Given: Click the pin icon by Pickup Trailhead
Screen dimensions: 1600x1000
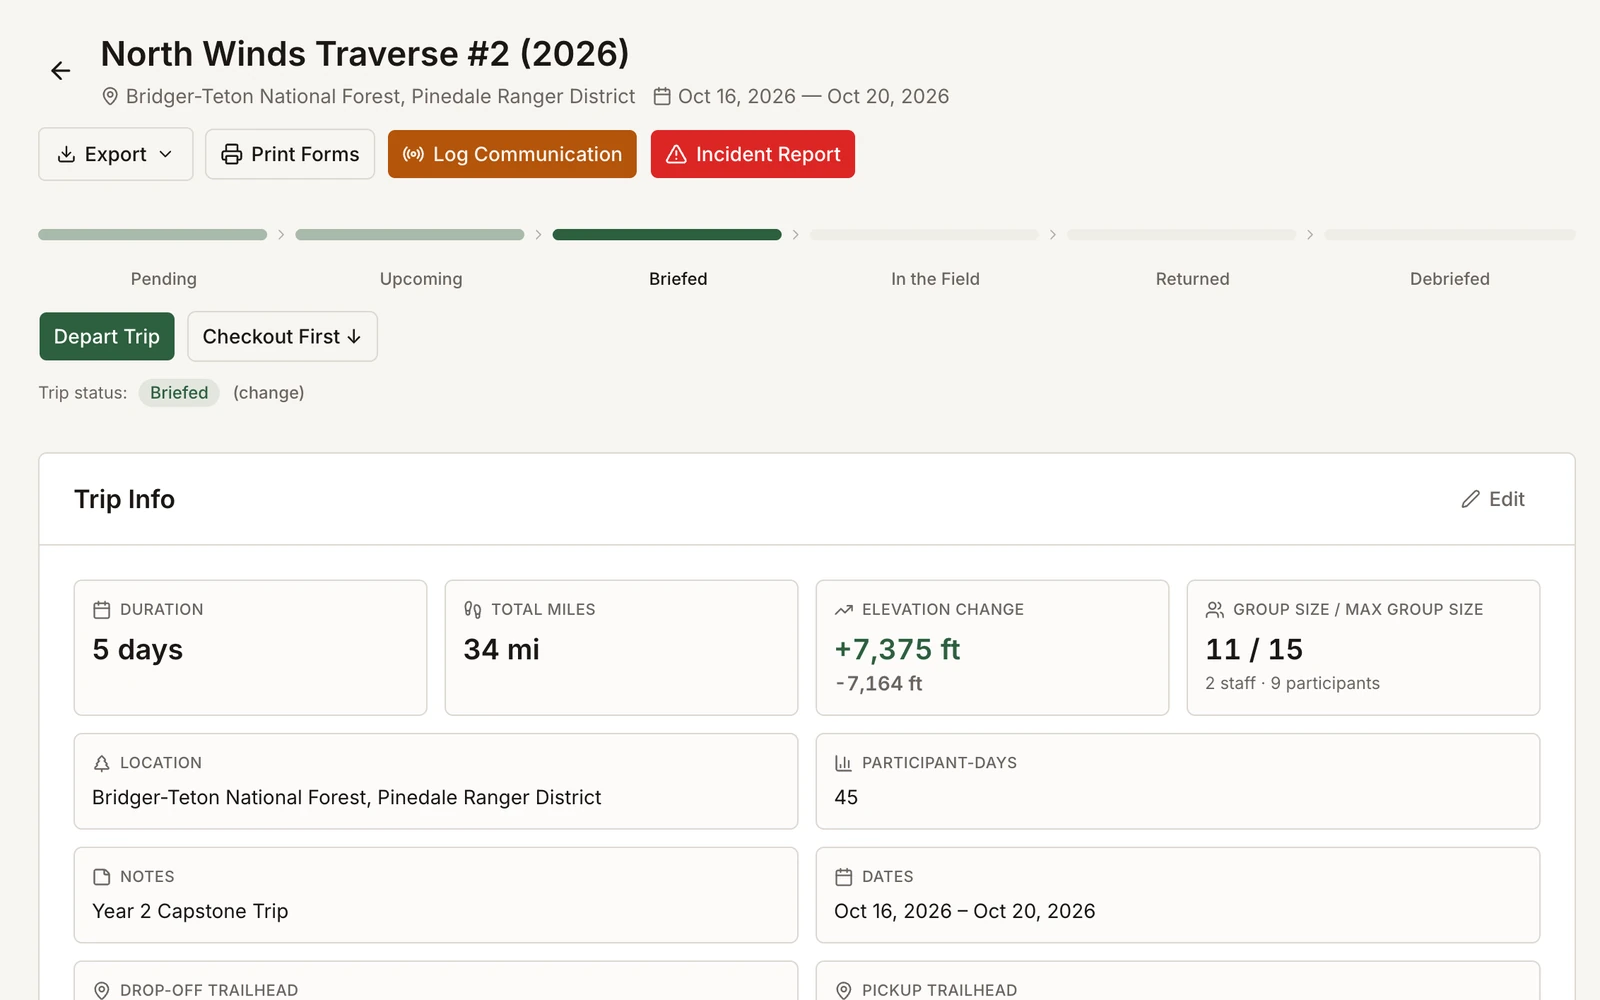Looking at the screenshot, I should point(844,990).
